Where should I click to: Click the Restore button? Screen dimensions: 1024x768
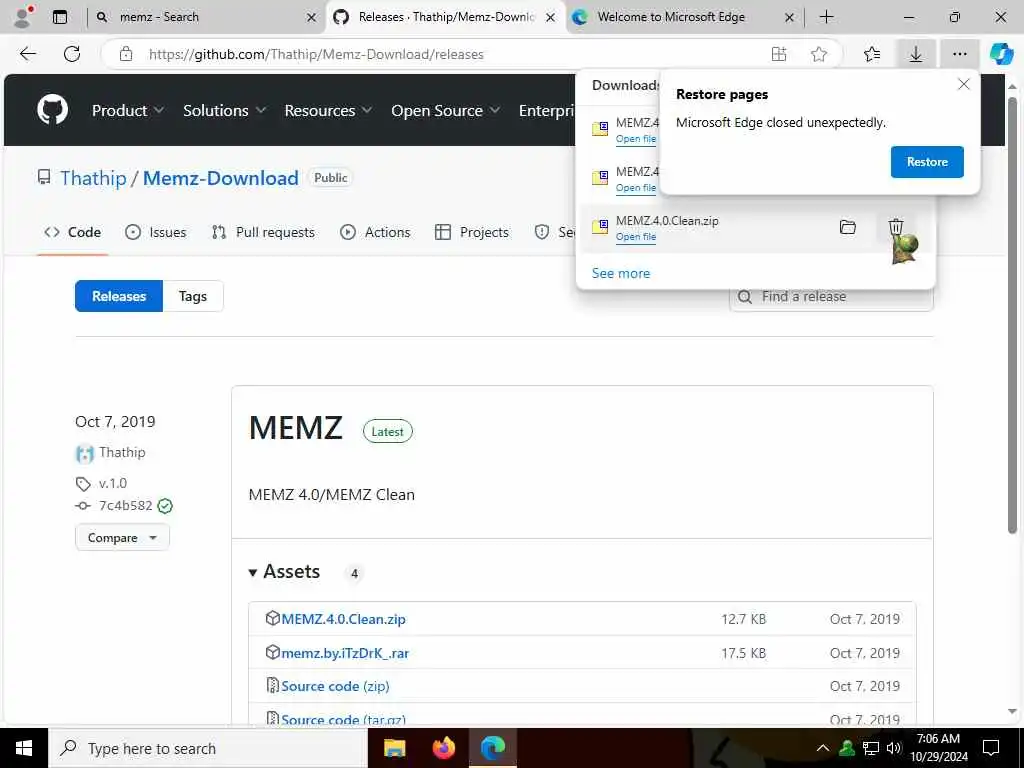point(927,162)
